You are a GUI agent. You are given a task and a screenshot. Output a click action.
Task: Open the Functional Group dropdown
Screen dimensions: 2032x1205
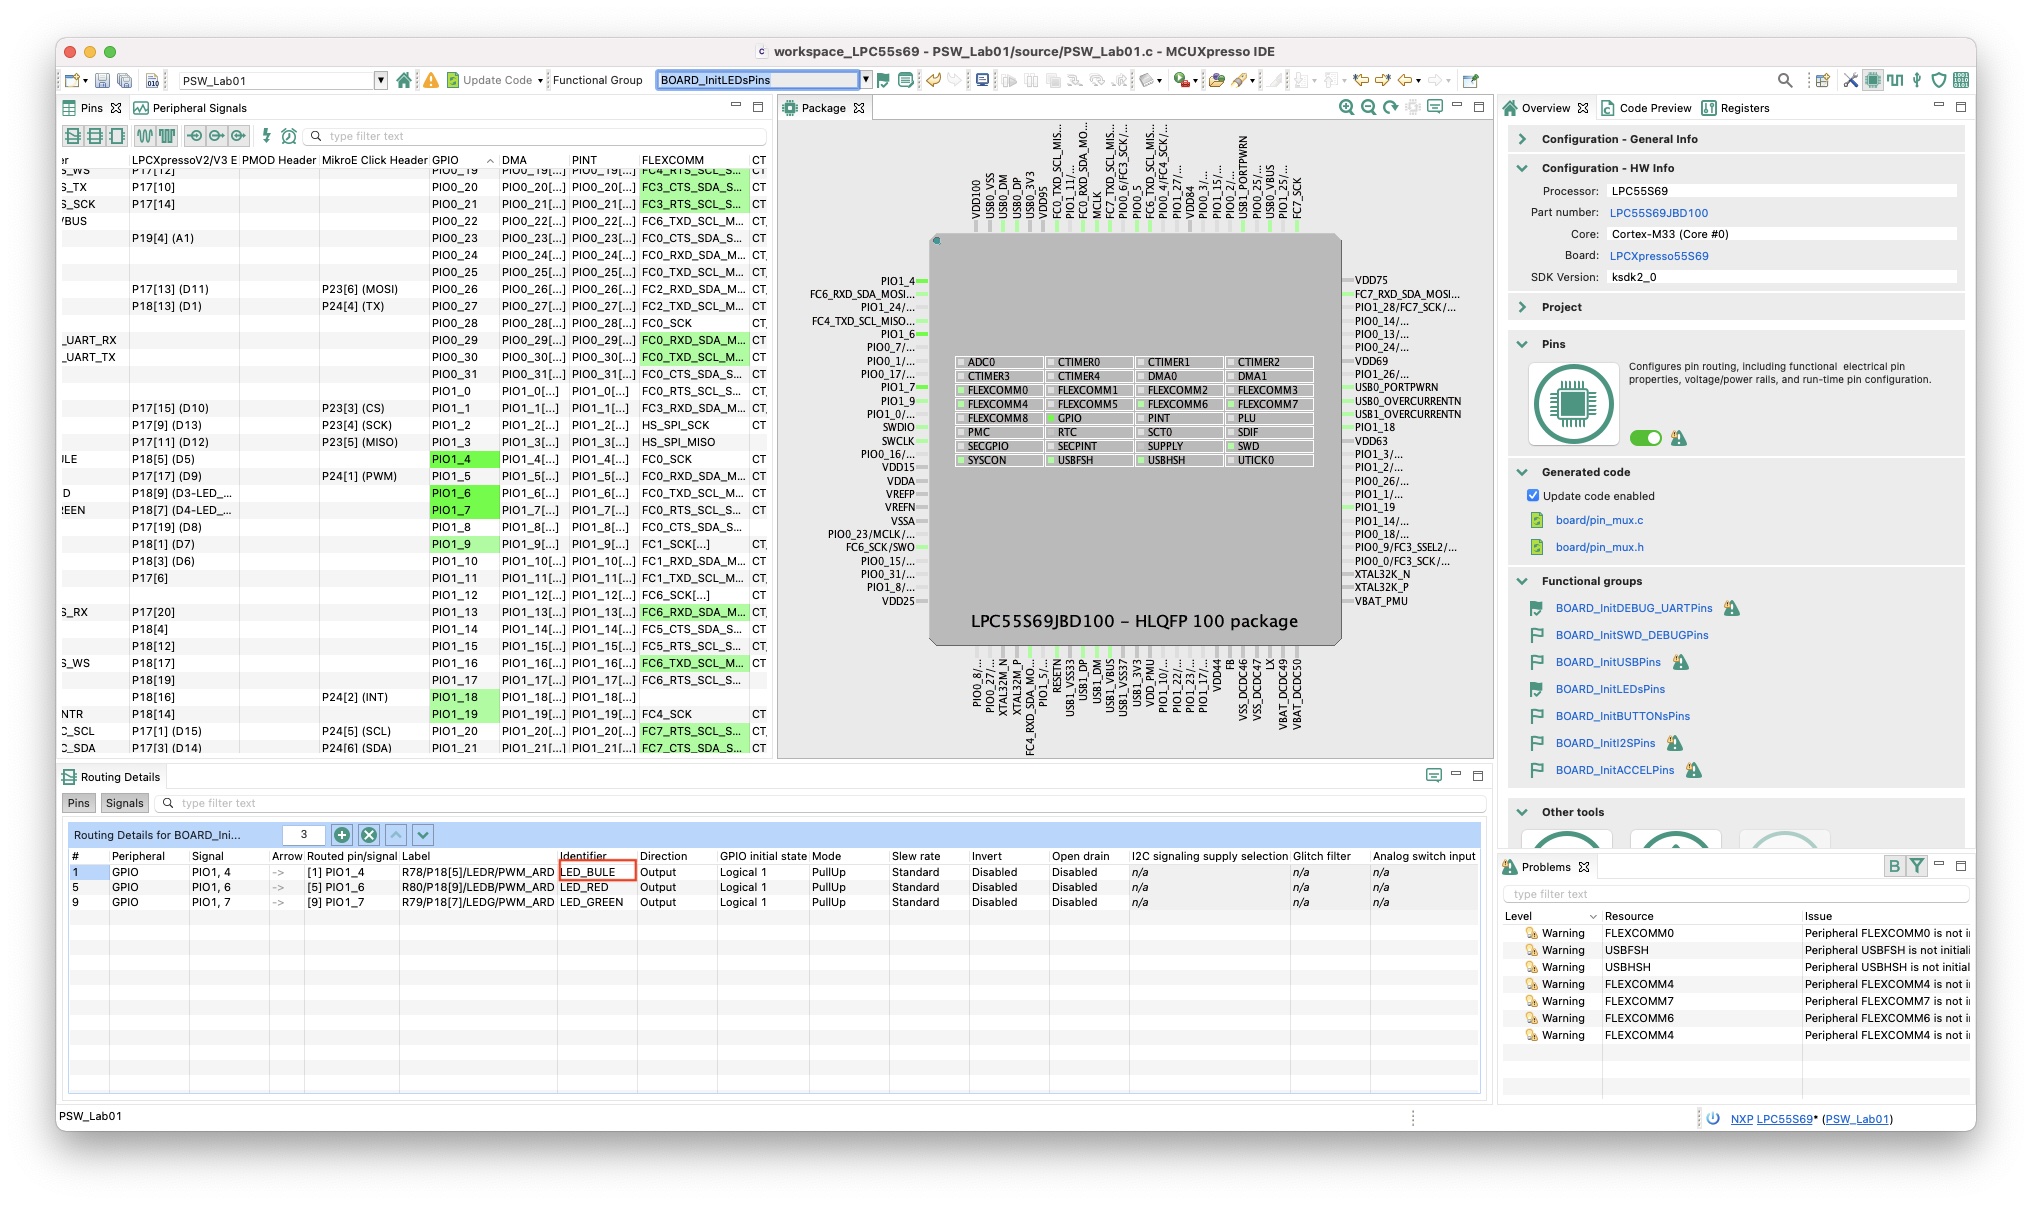(x=866, y=80)
